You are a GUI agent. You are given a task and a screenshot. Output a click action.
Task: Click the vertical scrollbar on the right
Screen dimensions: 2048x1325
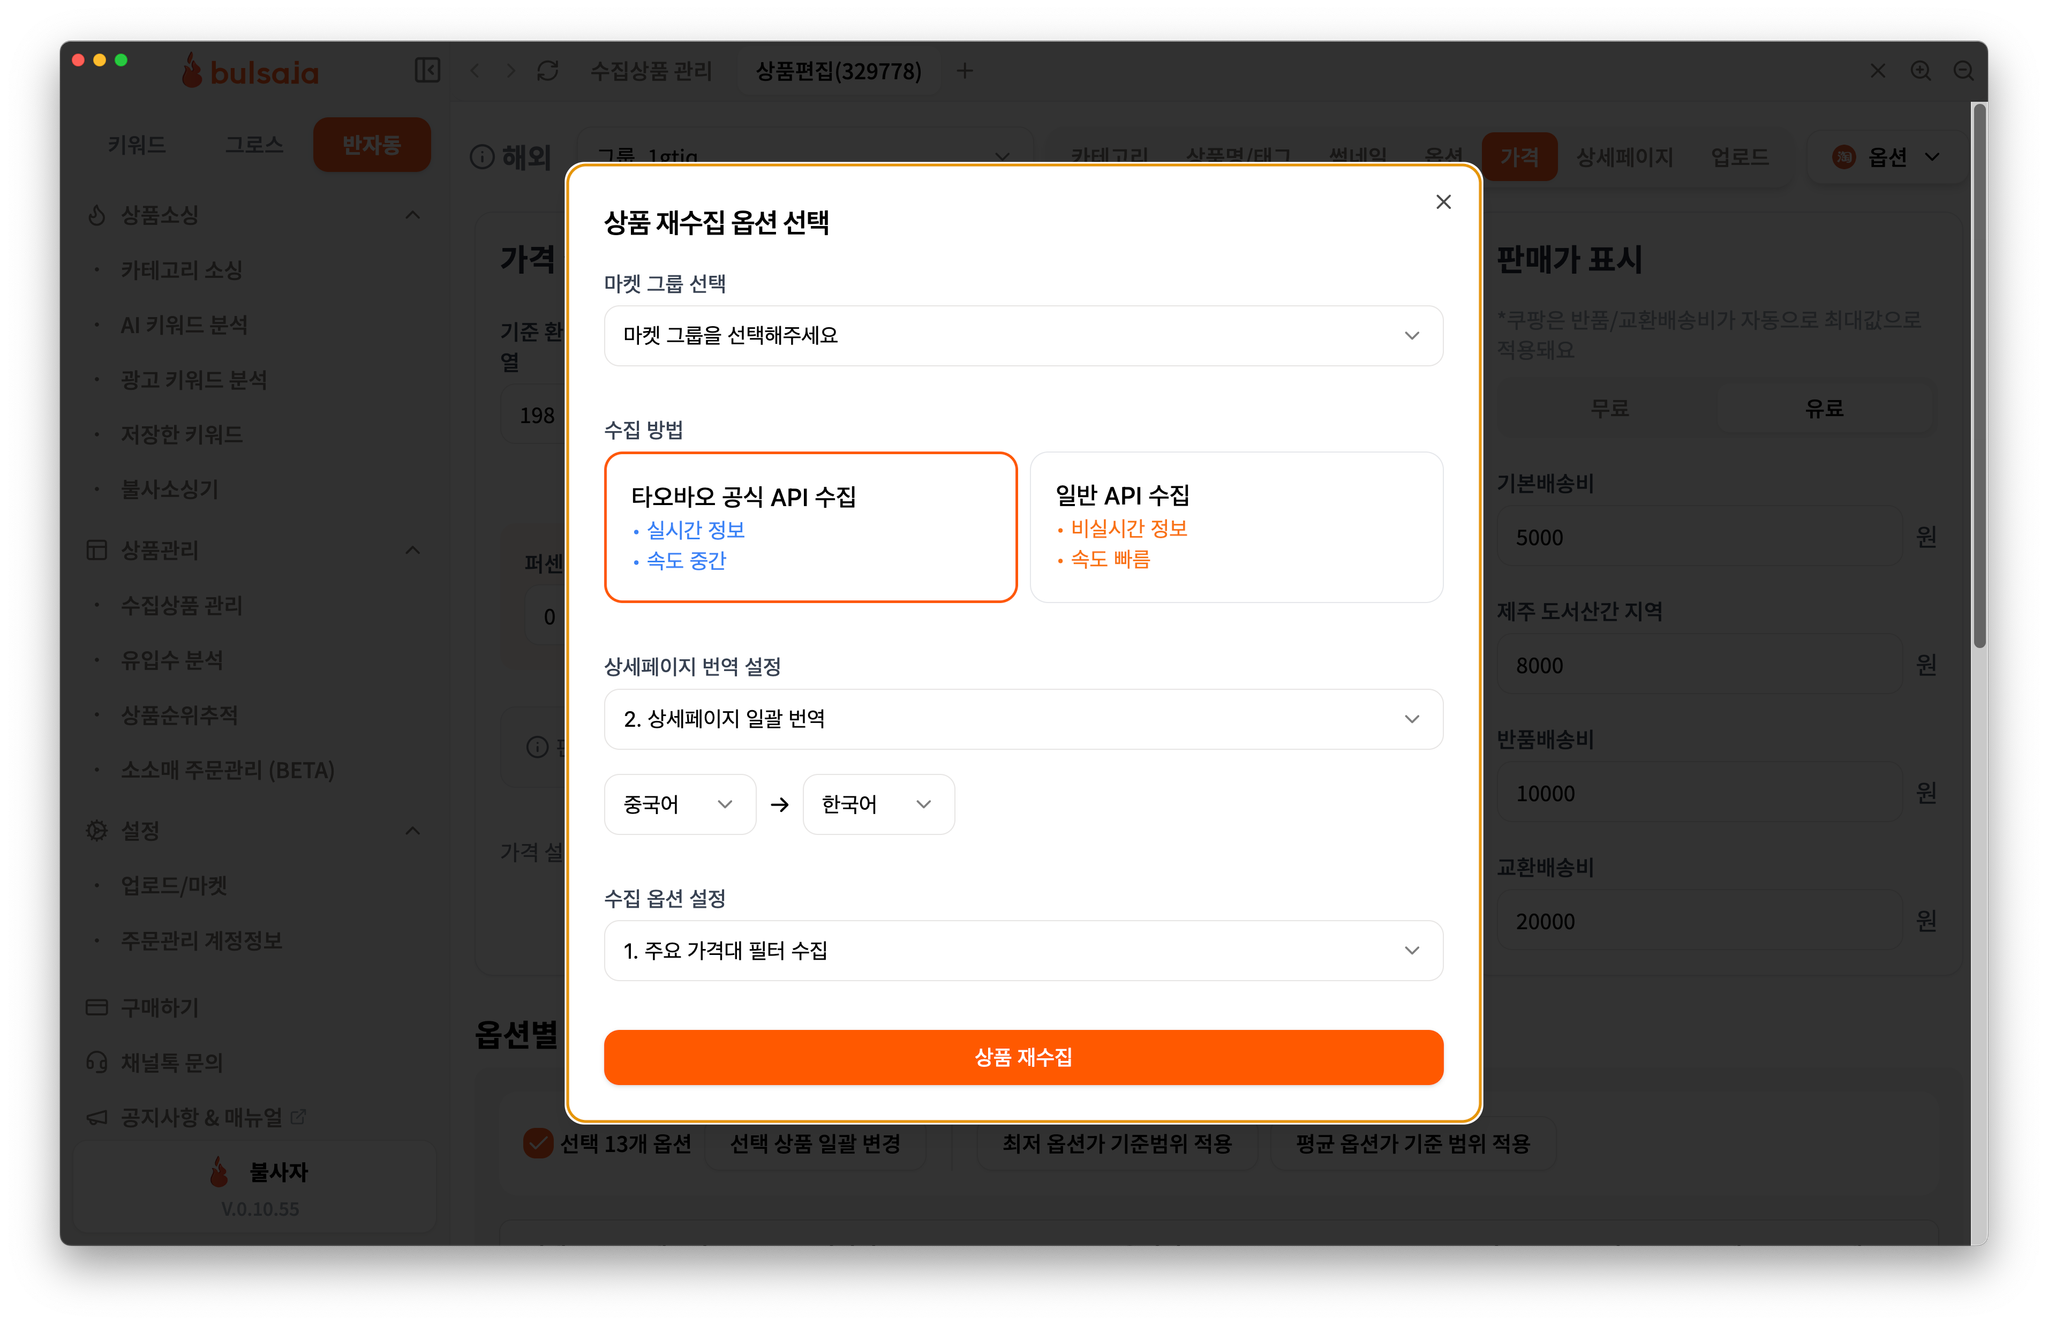(x=1979, y=376)
